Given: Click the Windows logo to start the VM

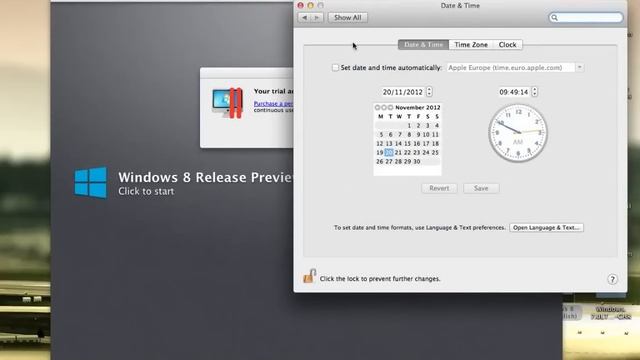Looking at the screenshot, I should click(x=91, y=182).
